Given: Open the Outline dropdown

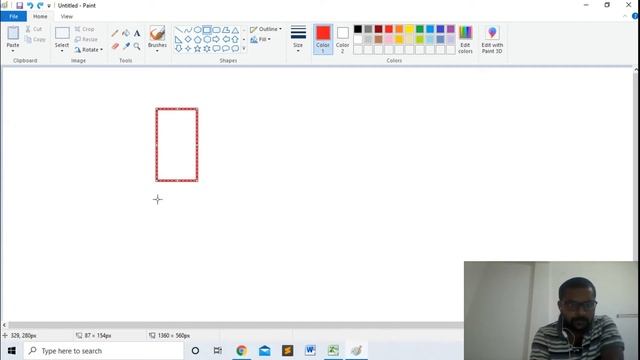Looking at the screenshot, I should tap(266, 29).
